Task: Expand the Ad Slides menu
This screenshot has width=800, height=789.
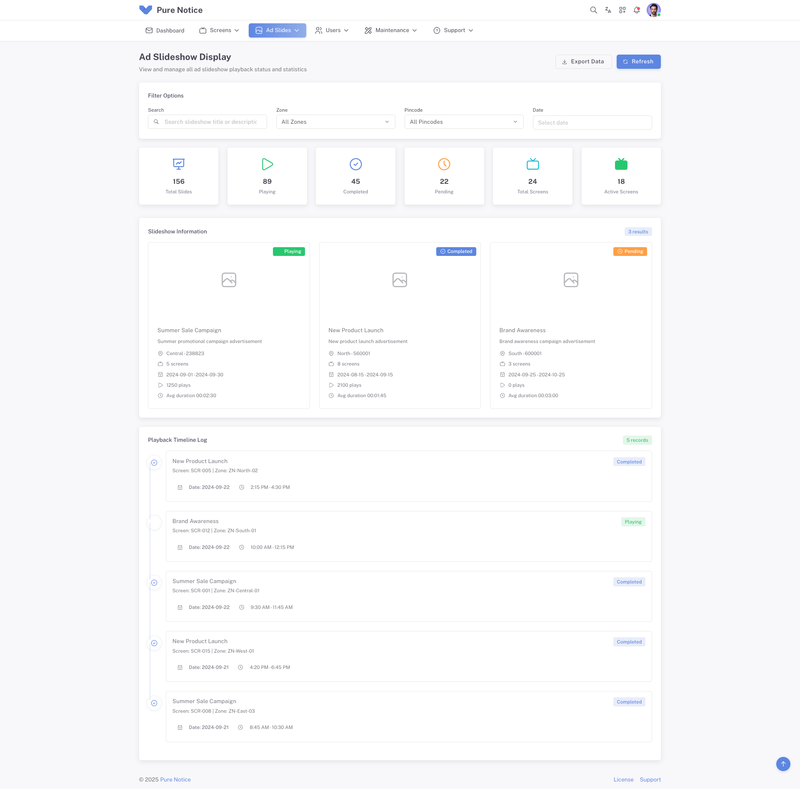Action: [x=278, y=31]
